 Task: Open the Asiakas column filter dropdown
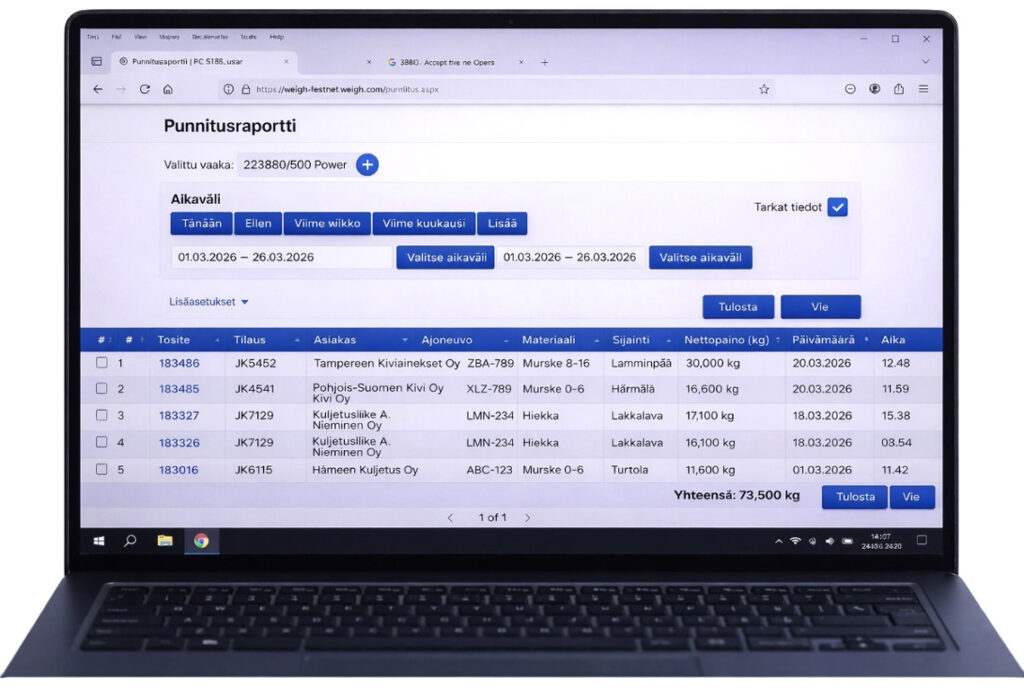pyautogui.click(x=404, y=340)
